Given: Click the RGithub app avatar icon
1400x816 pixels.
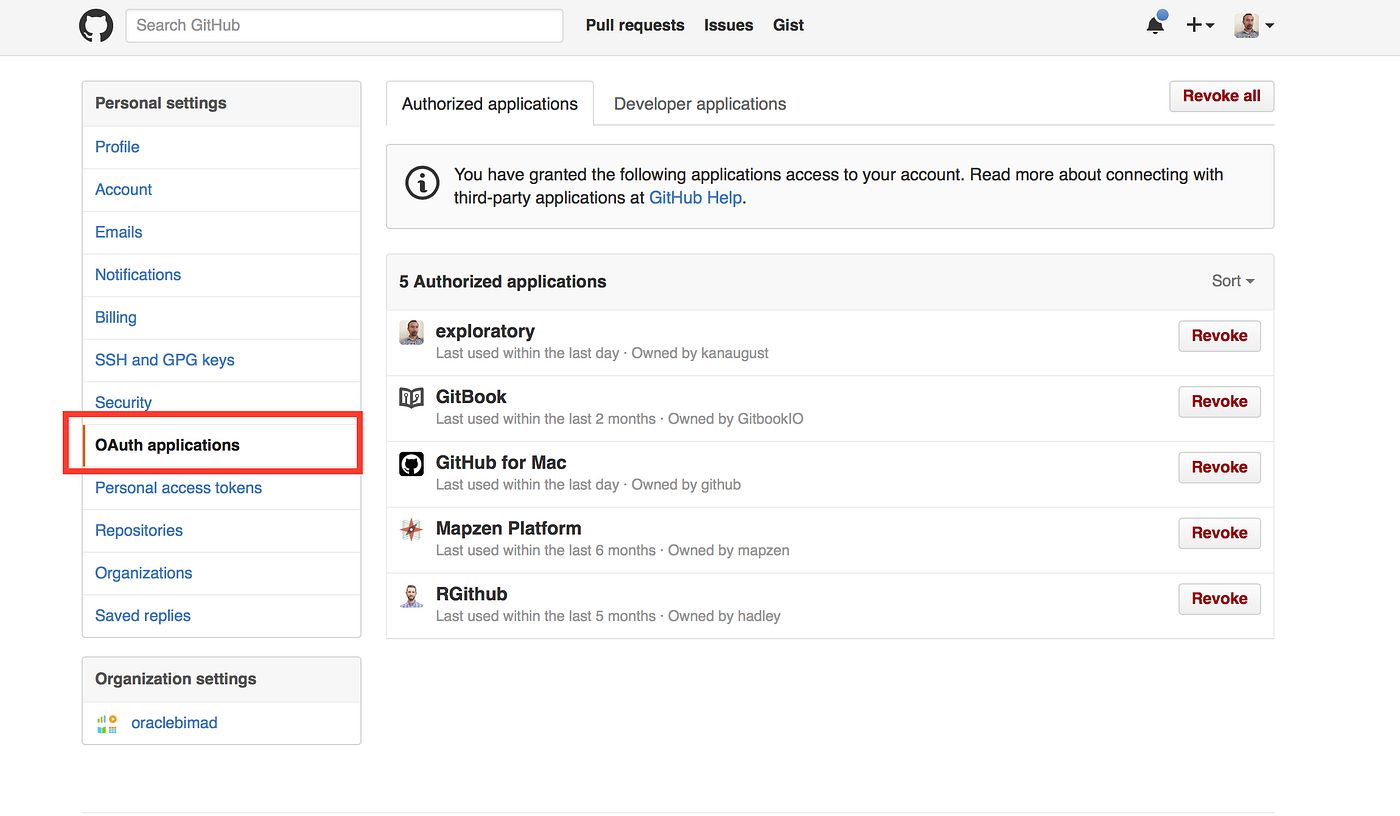Looking at the screenshot, I should coord(411,595).
